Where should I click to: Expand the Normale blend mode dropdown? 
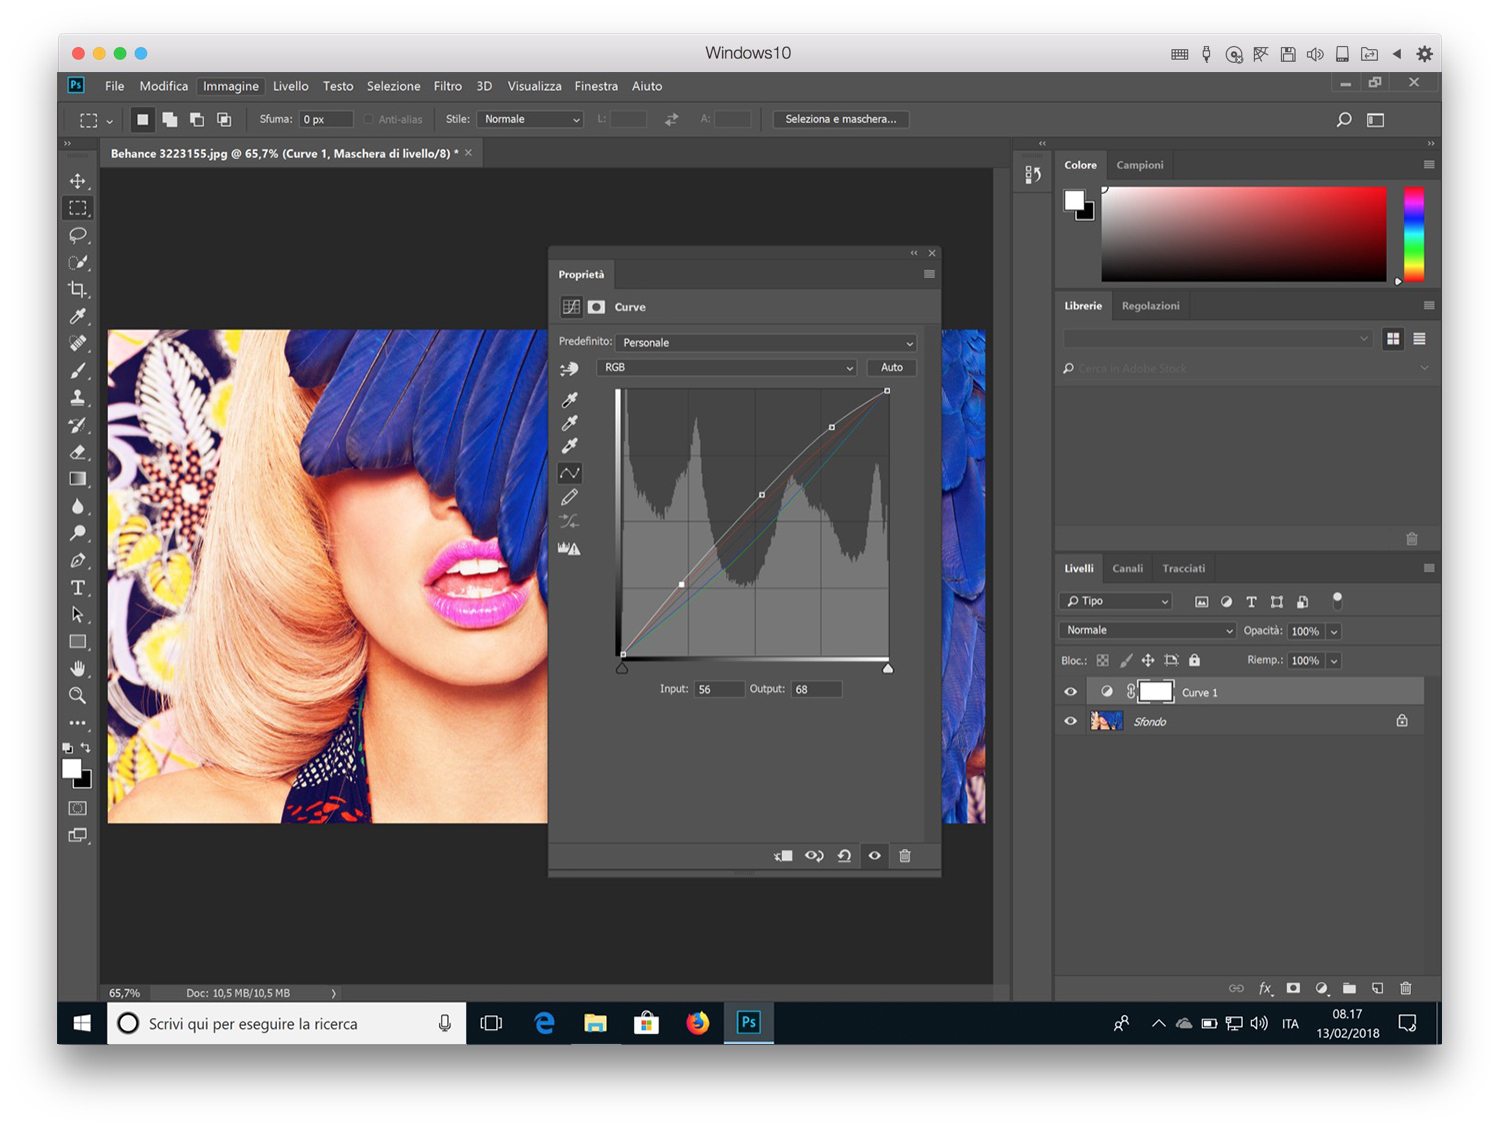pos(1148,631)
